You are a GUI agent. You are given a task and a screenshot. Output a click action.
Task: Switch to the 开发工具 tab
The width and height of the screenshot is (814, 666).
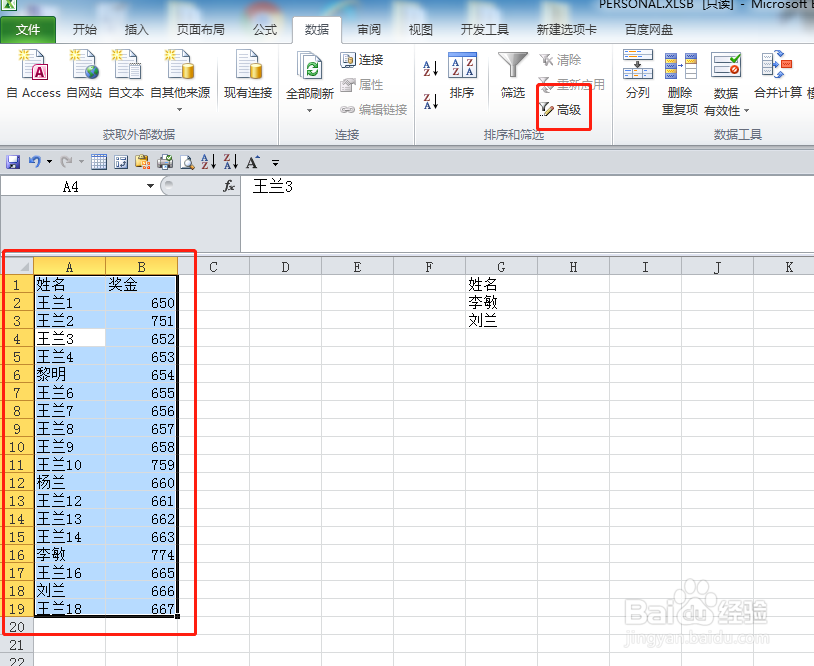coord(484,30)
